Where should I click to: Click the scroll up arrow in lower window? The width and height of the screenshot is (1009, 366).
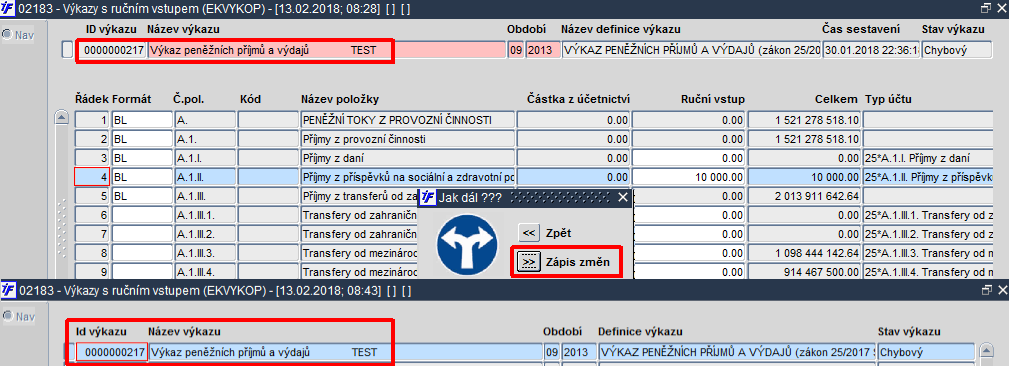985,351
